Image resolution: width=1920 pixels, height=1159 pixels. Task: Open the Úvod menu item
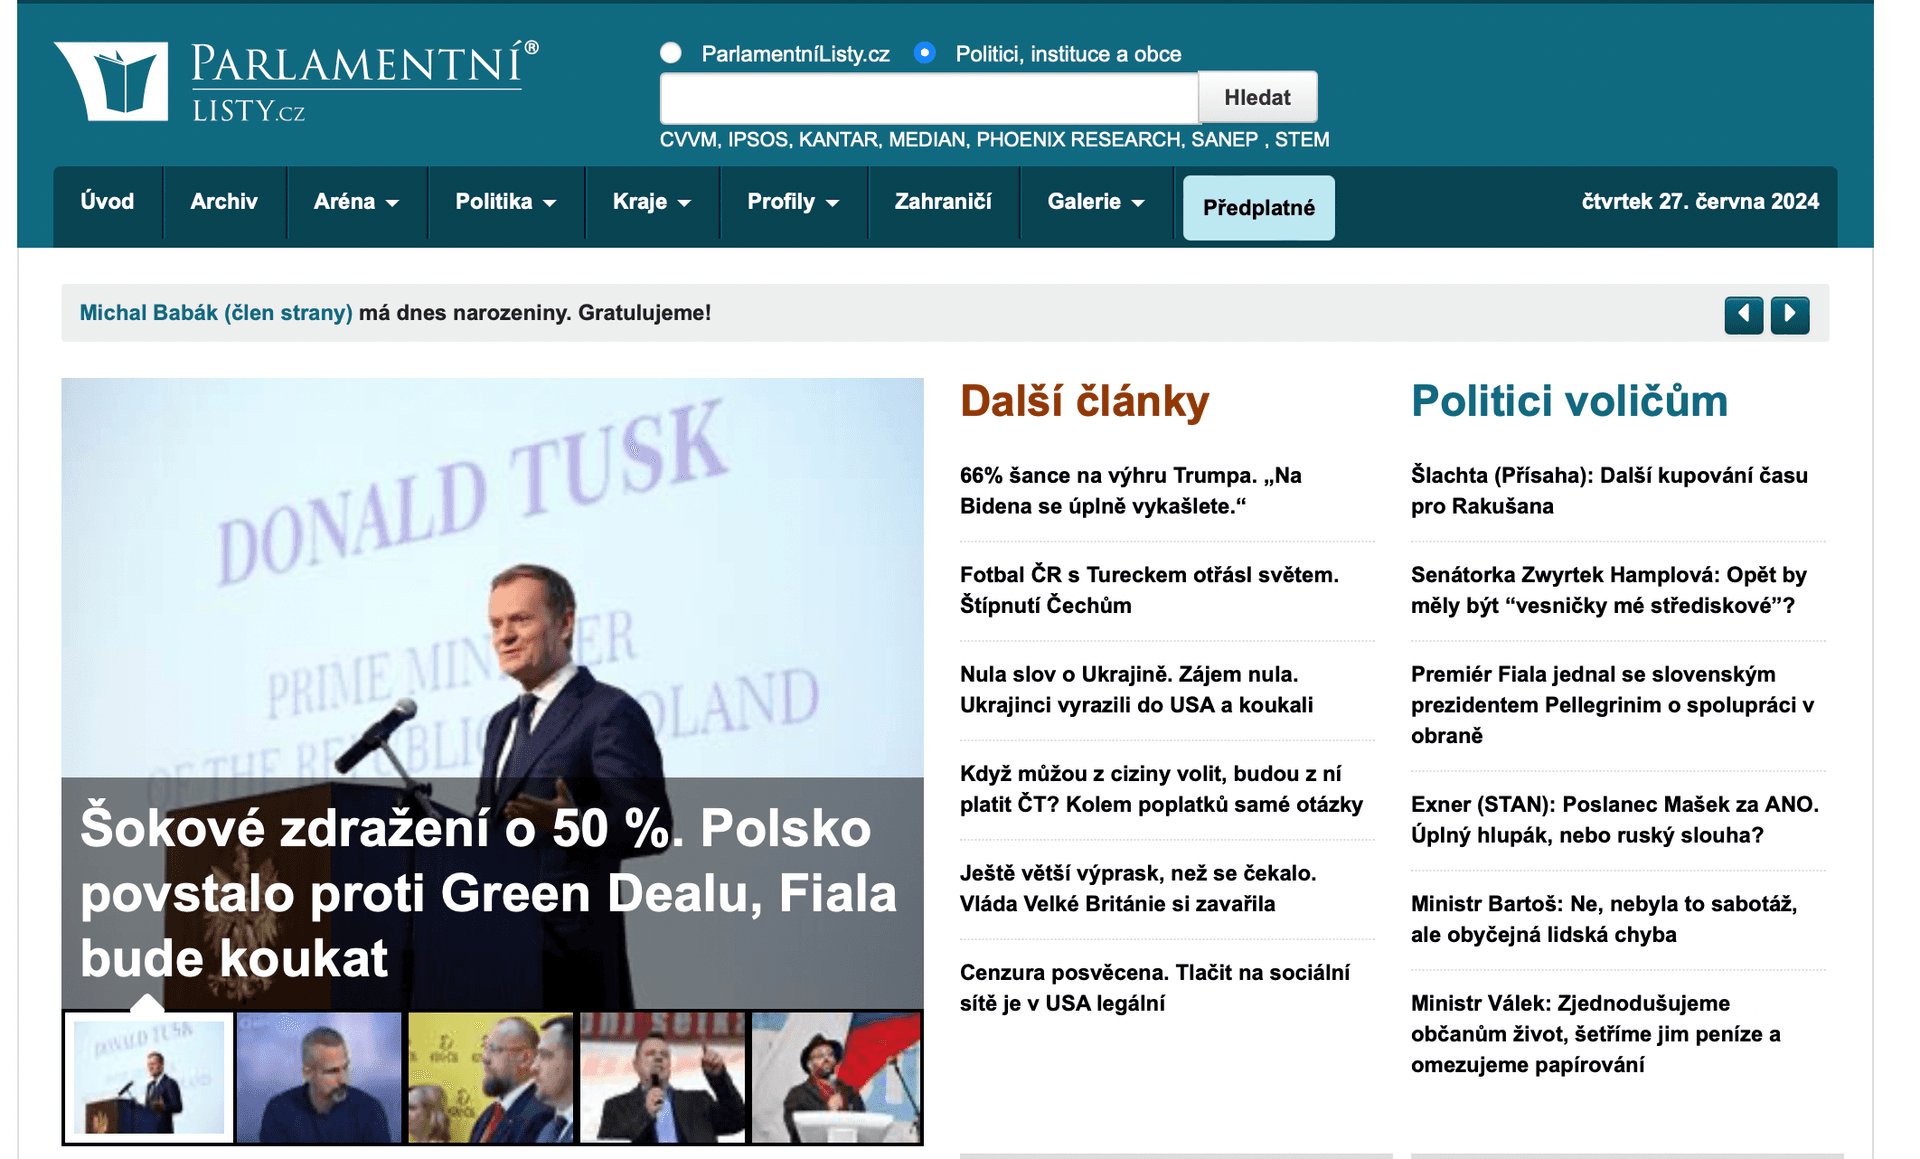pyautogui.click(x=107, y=202)
